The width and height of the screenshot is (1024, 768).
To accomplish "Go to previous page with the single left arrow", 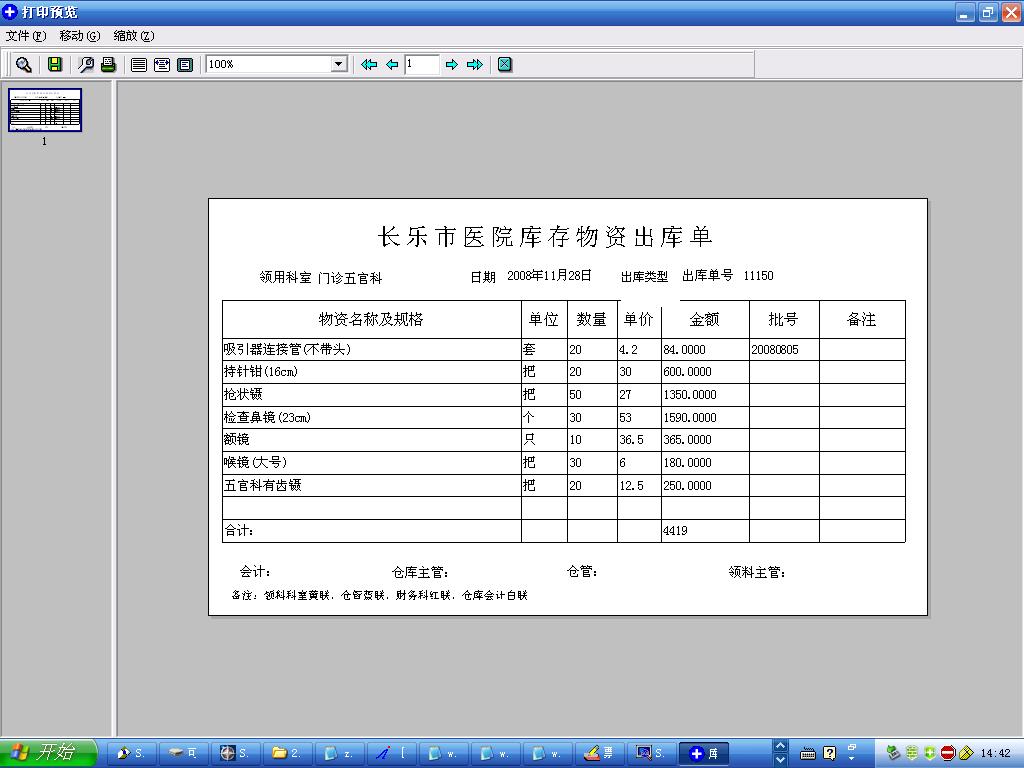I will [x=392, y=65].
